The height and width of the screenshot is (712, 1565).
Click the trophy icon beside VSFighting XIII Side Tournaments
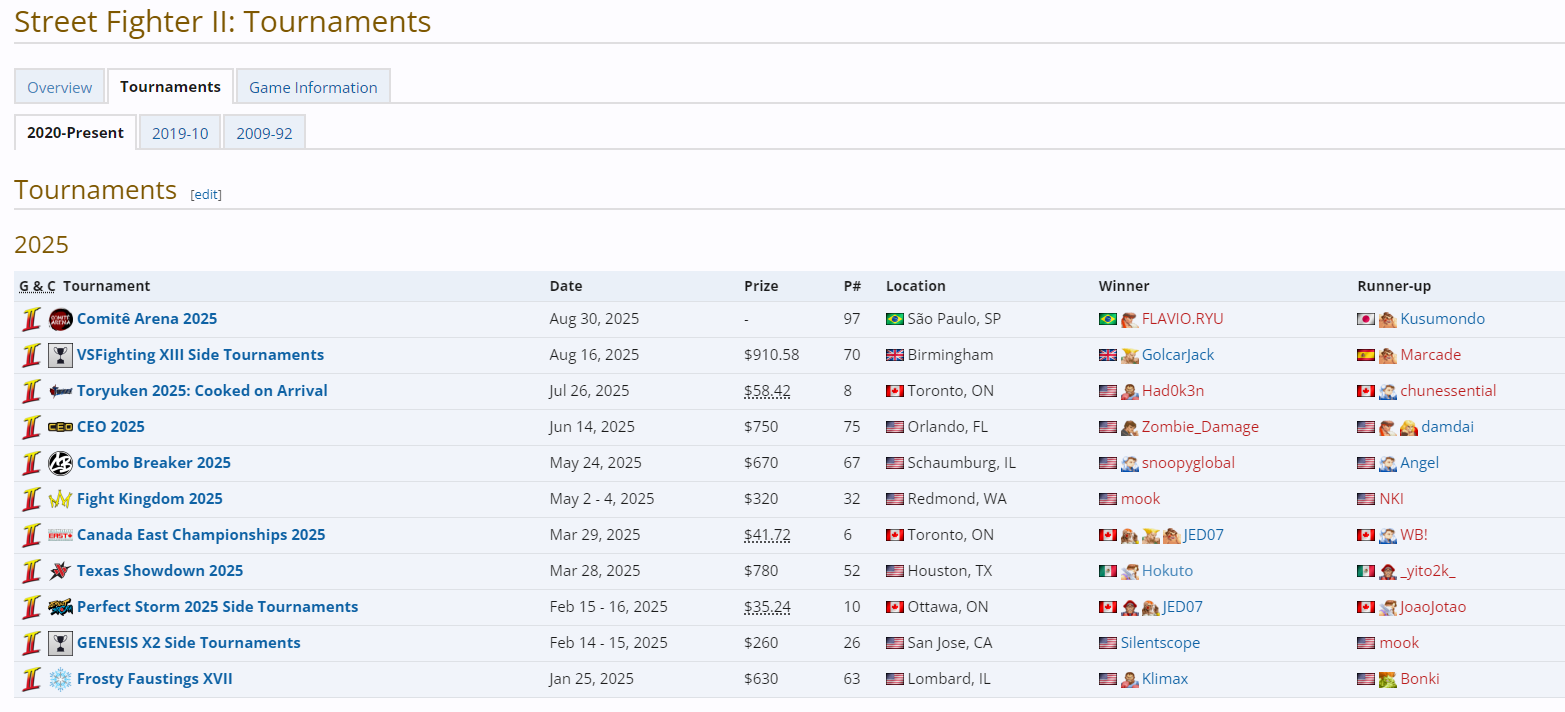[60, 355]
